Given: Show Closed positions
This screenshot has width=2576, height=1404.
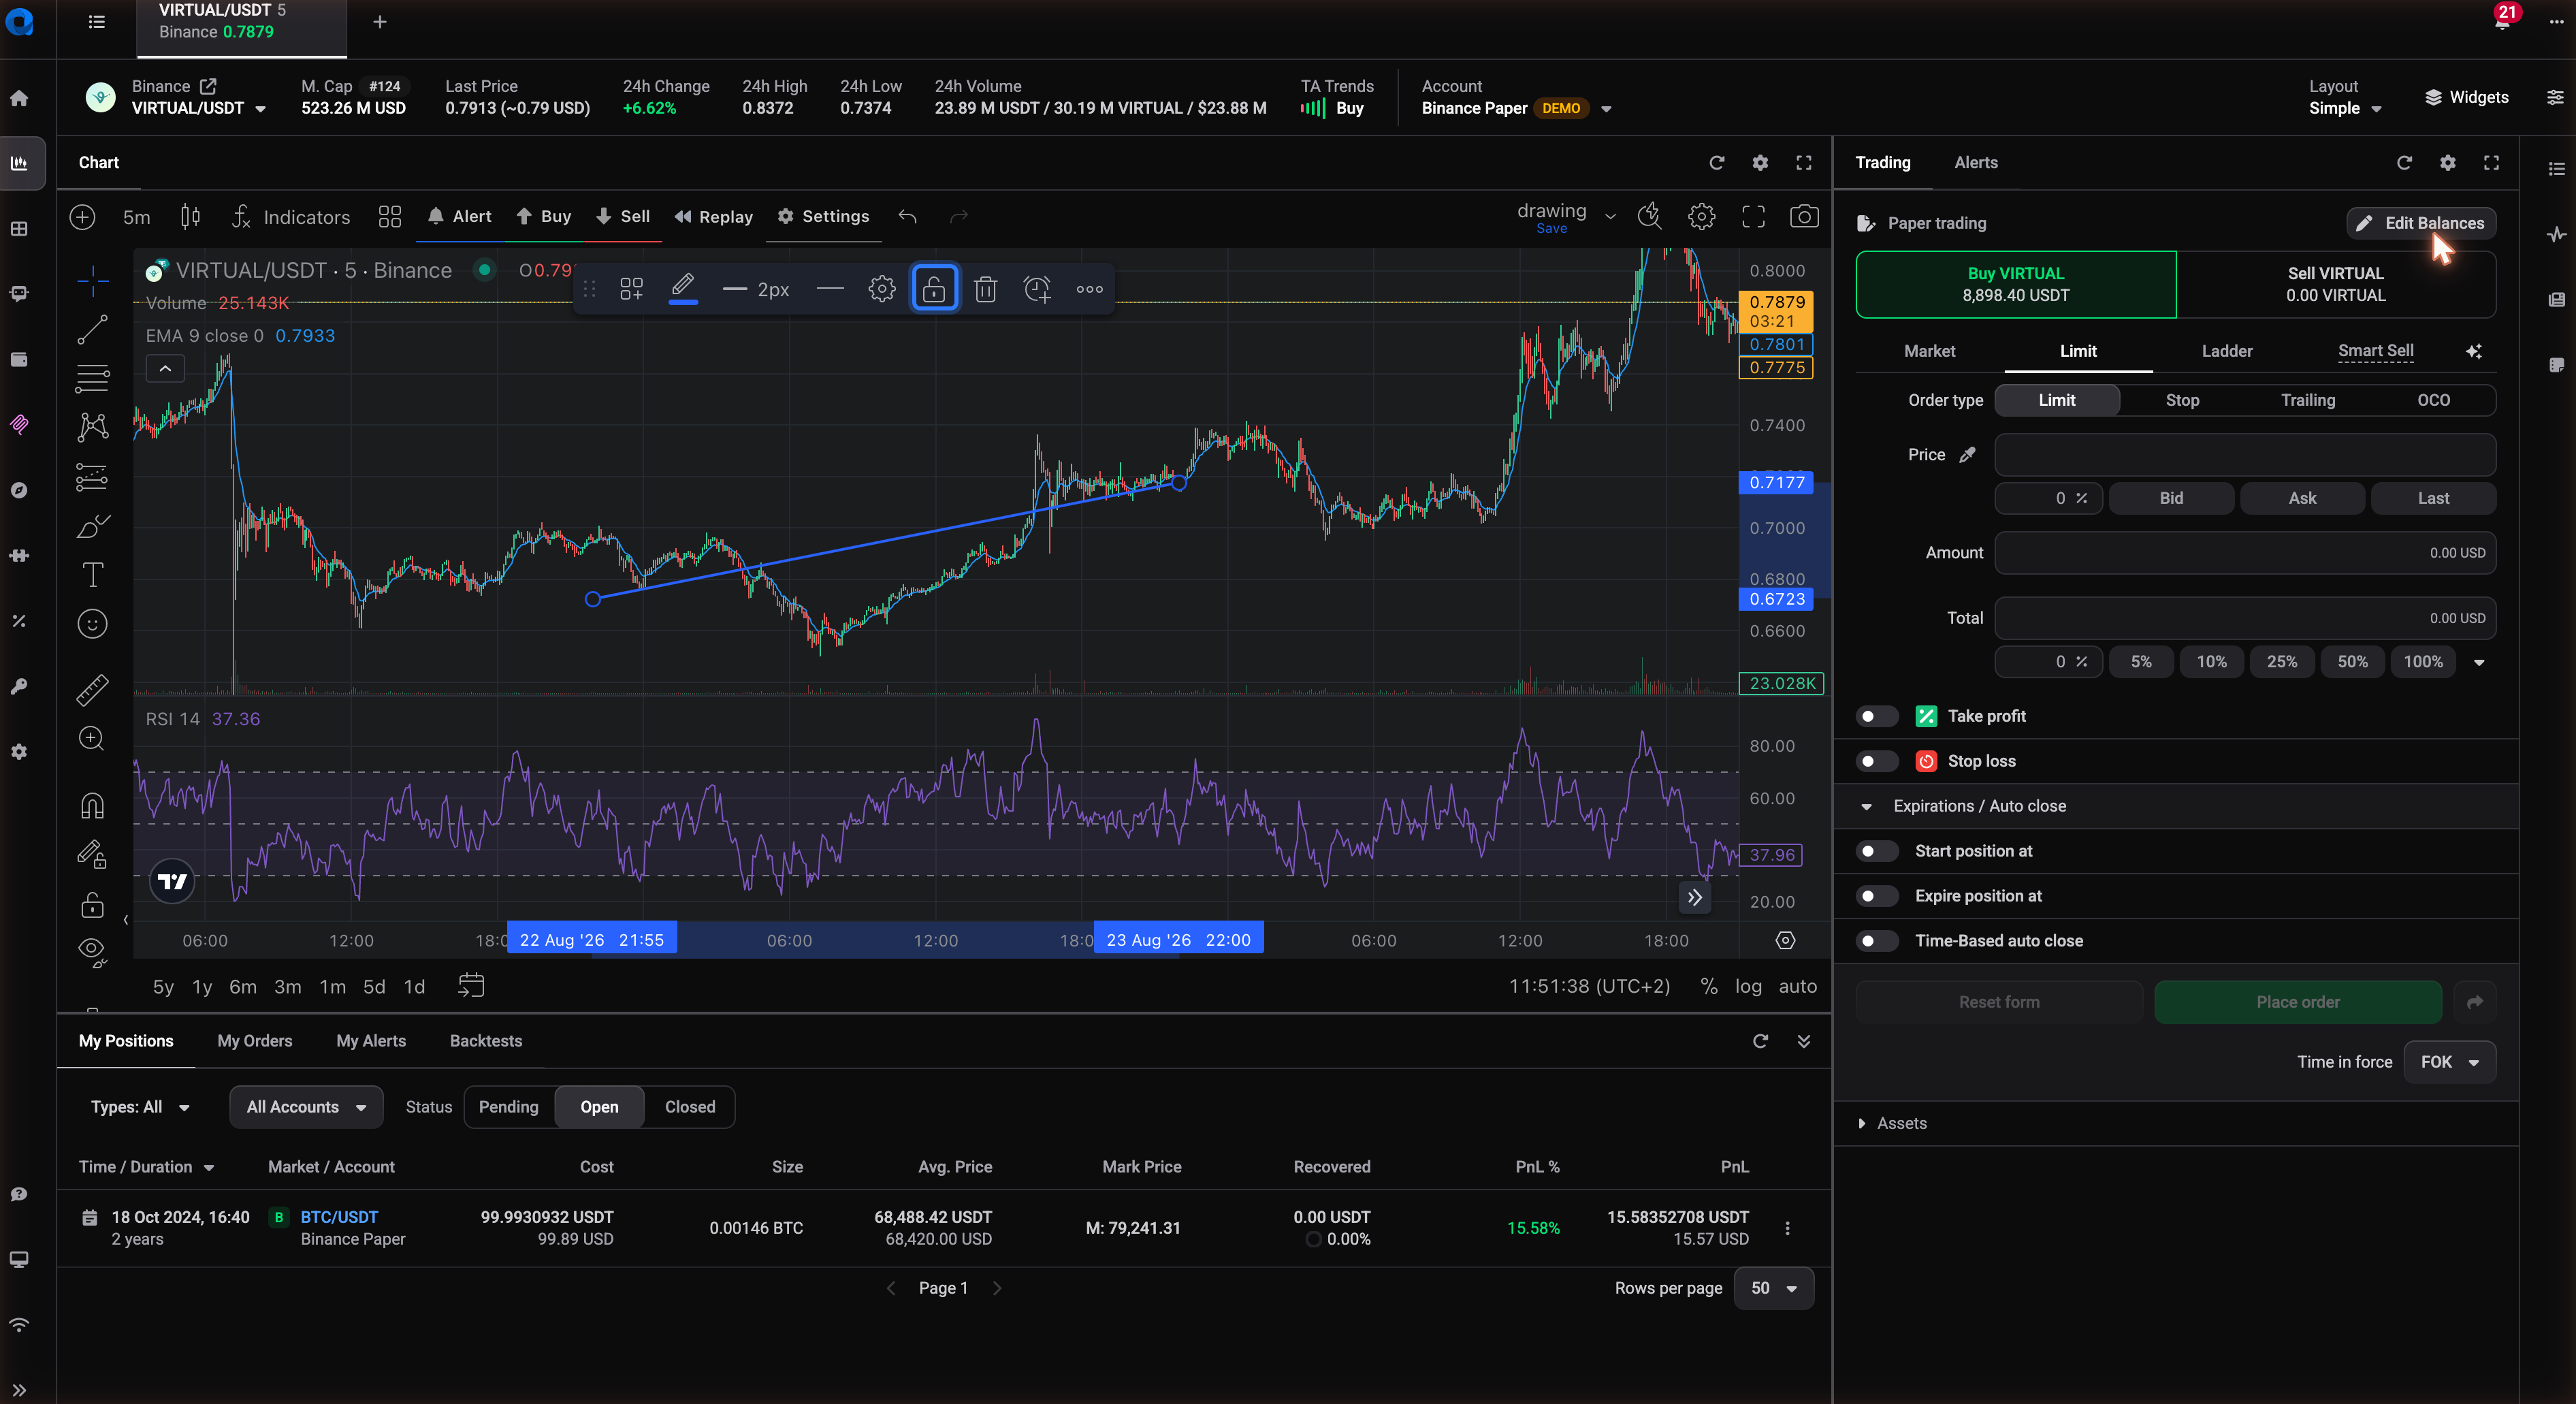Looking at the screenshot, I should click(690, 1107).
